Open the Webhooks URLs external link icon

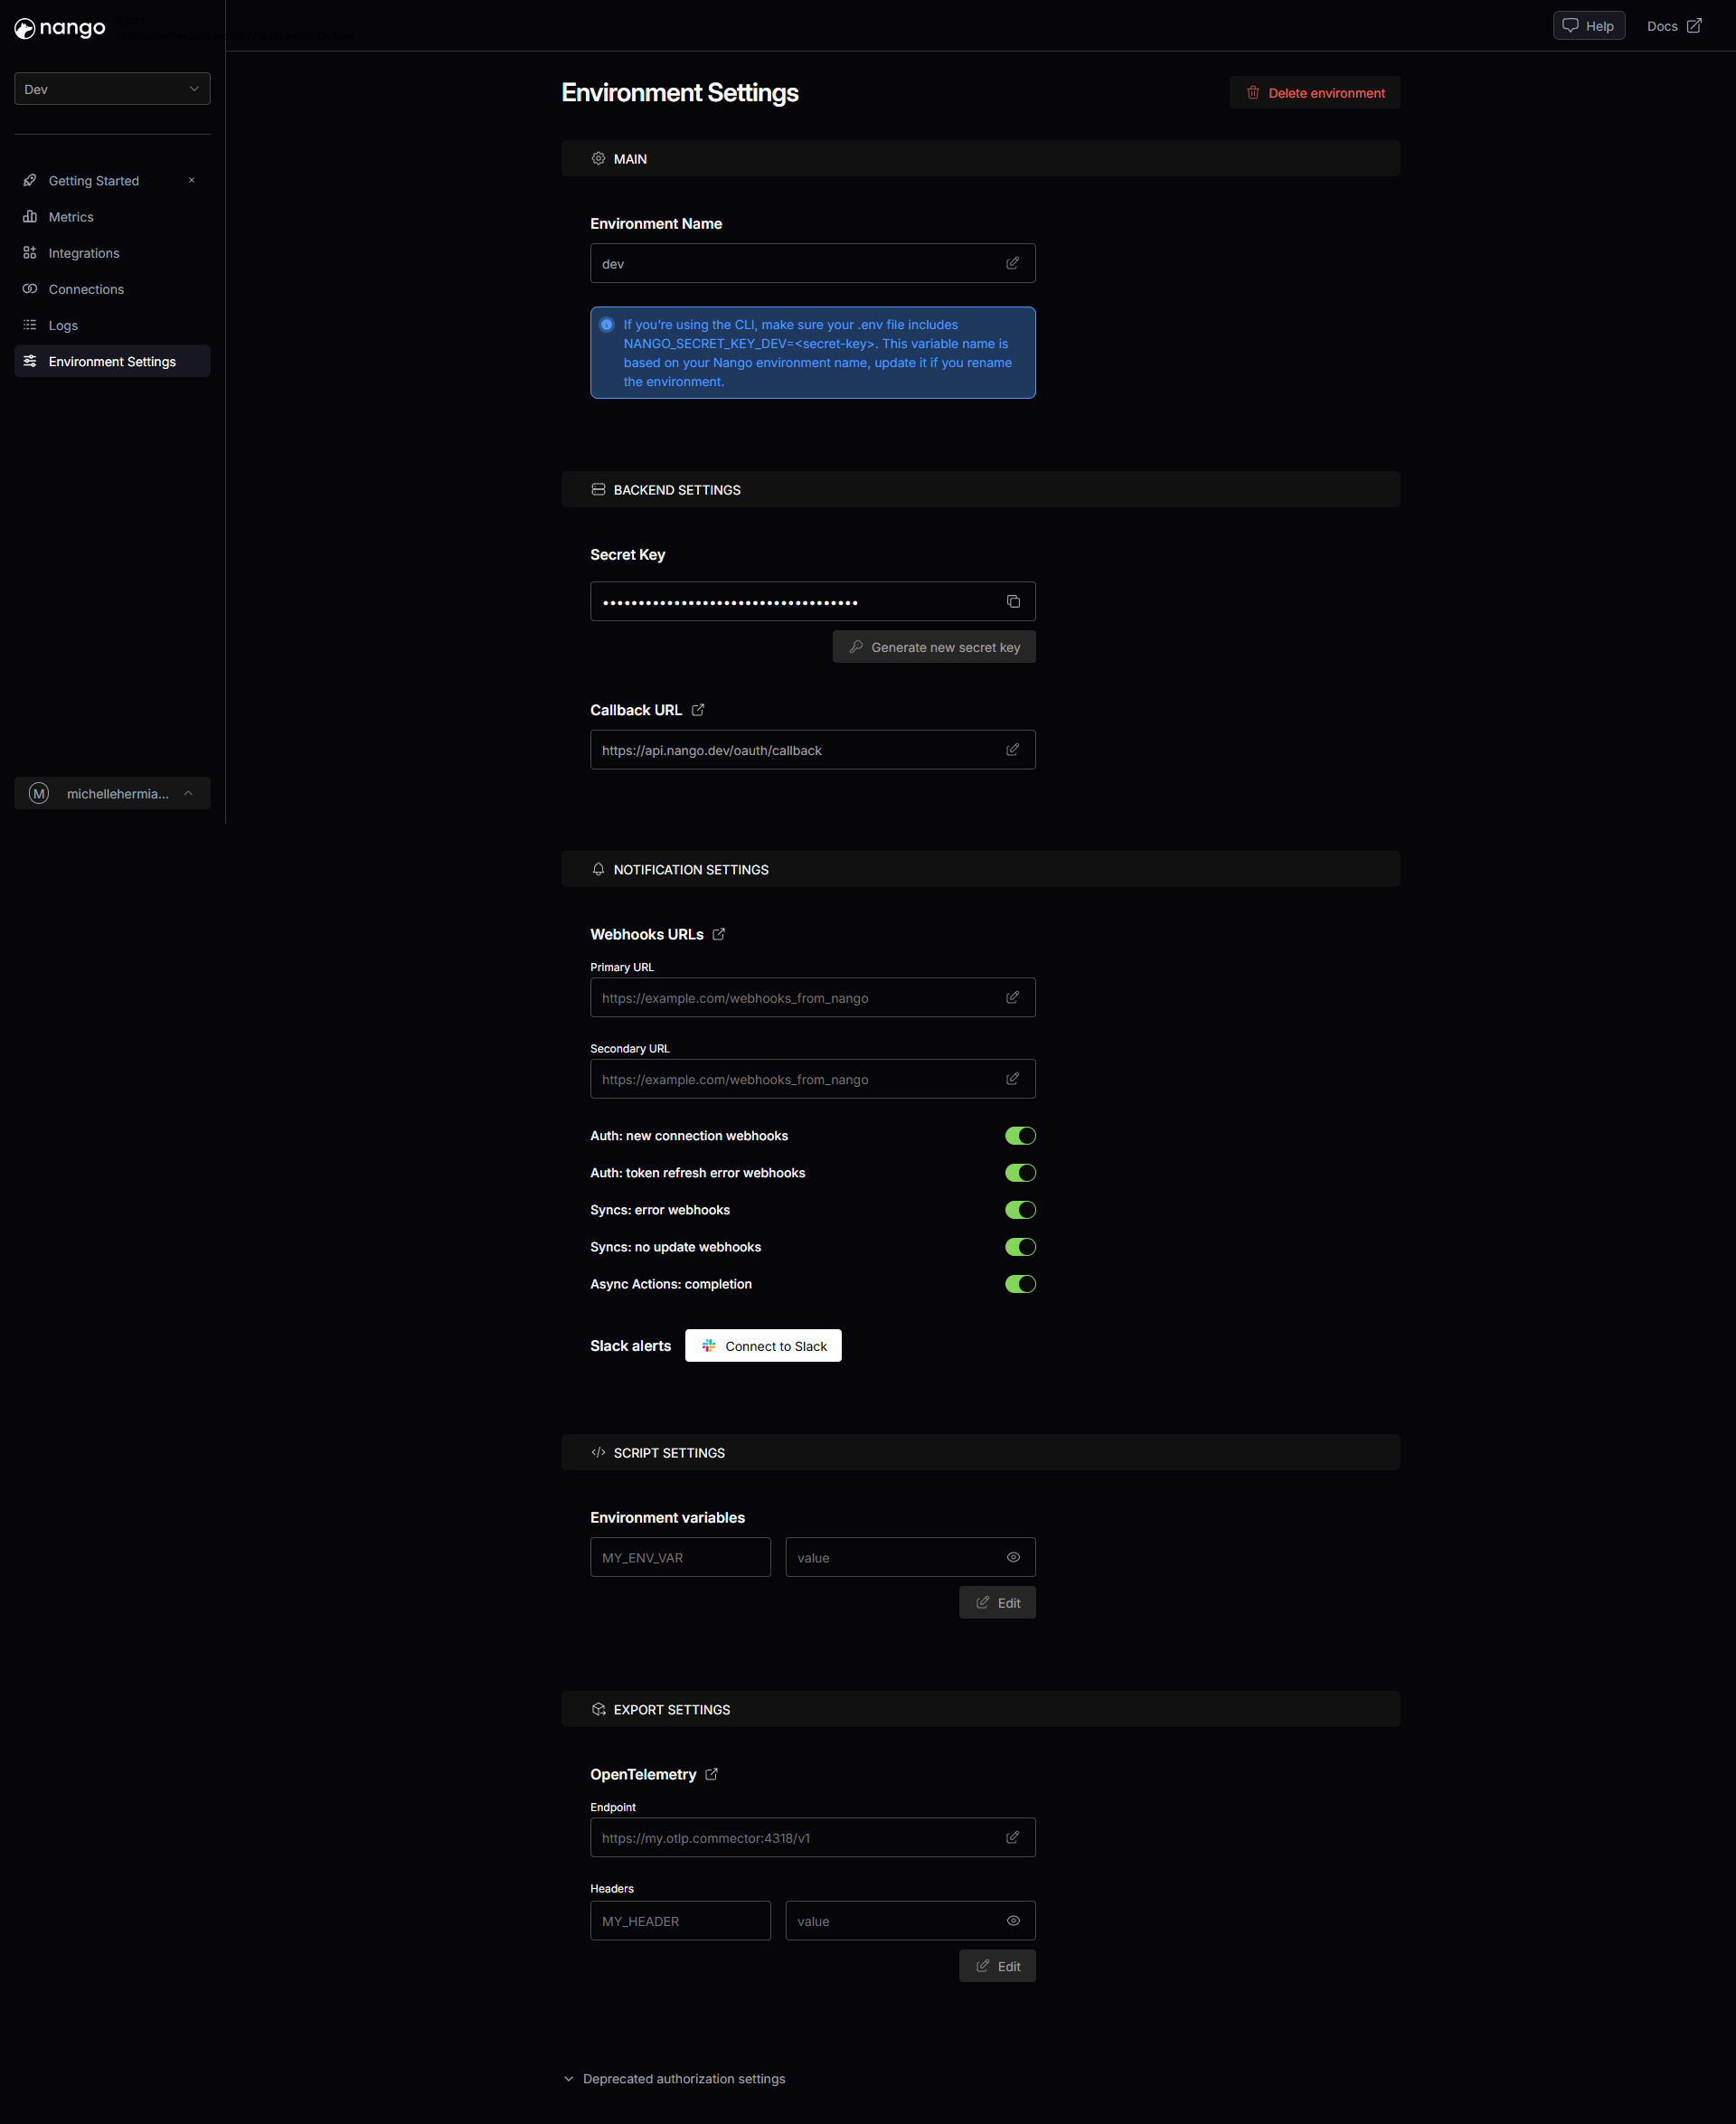719,934
